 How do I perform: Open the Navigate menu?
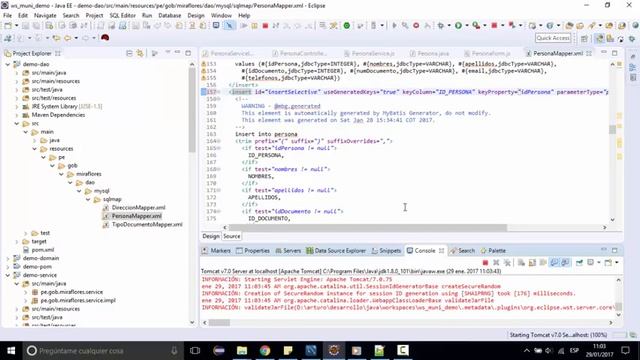pyautogui.click(x=45, y=16)
